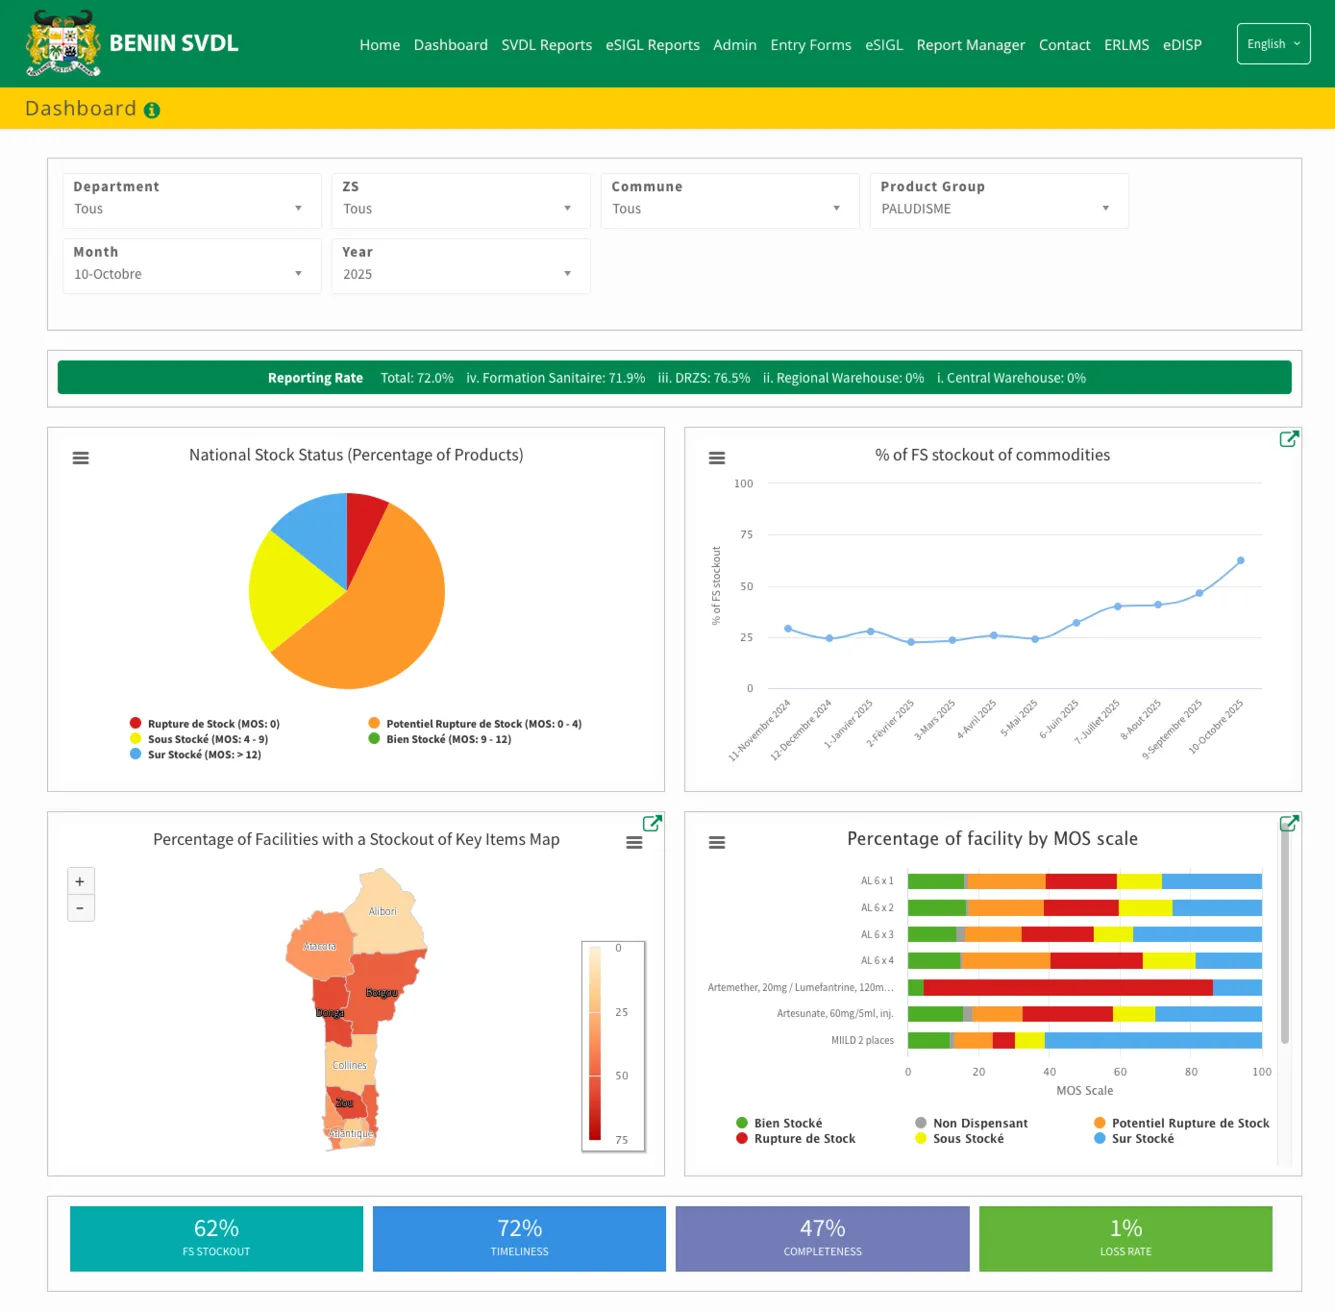This screenshot has width=1335, height=1312.
Task: Zoom out on the Benin map
Action: click(80, 908)
